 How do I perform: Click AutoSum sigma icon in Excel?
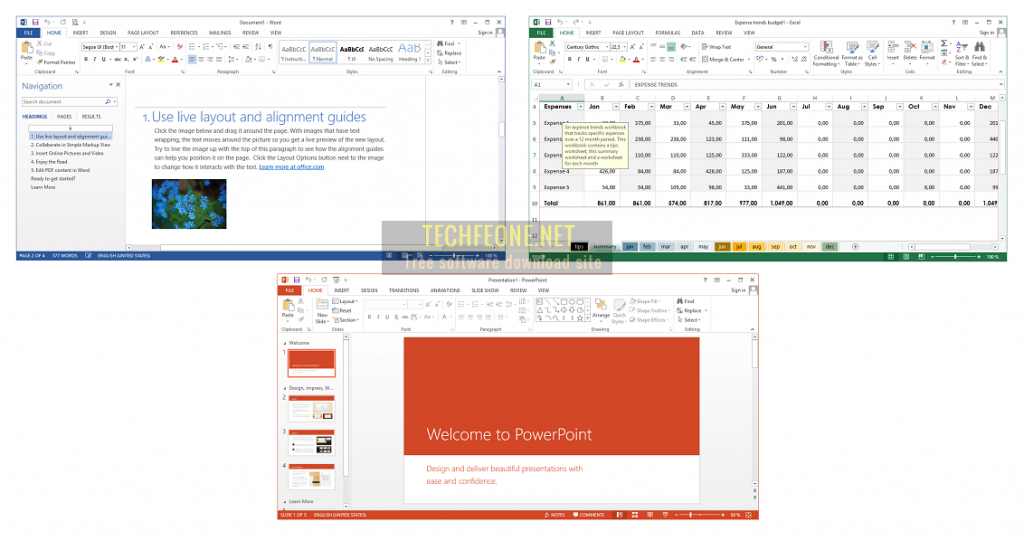[944, 44]
